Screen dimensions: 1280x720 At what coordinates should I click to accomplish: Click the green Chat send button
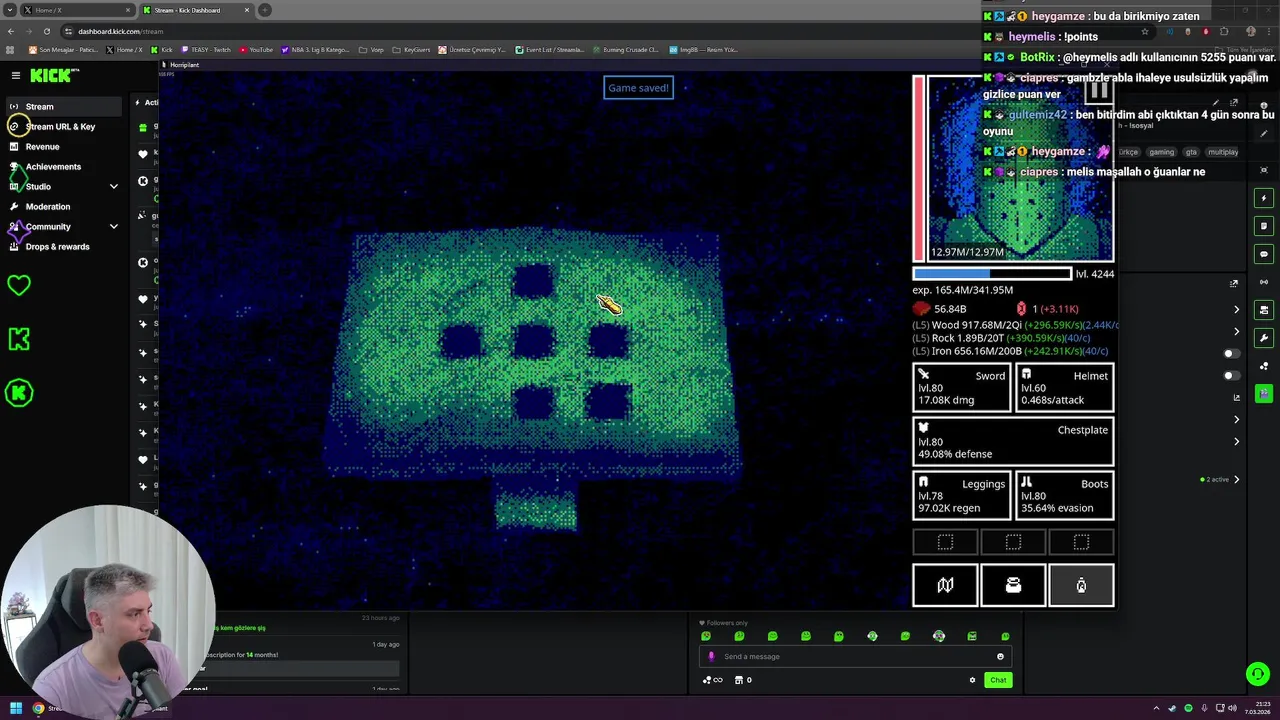click(998, 680)
